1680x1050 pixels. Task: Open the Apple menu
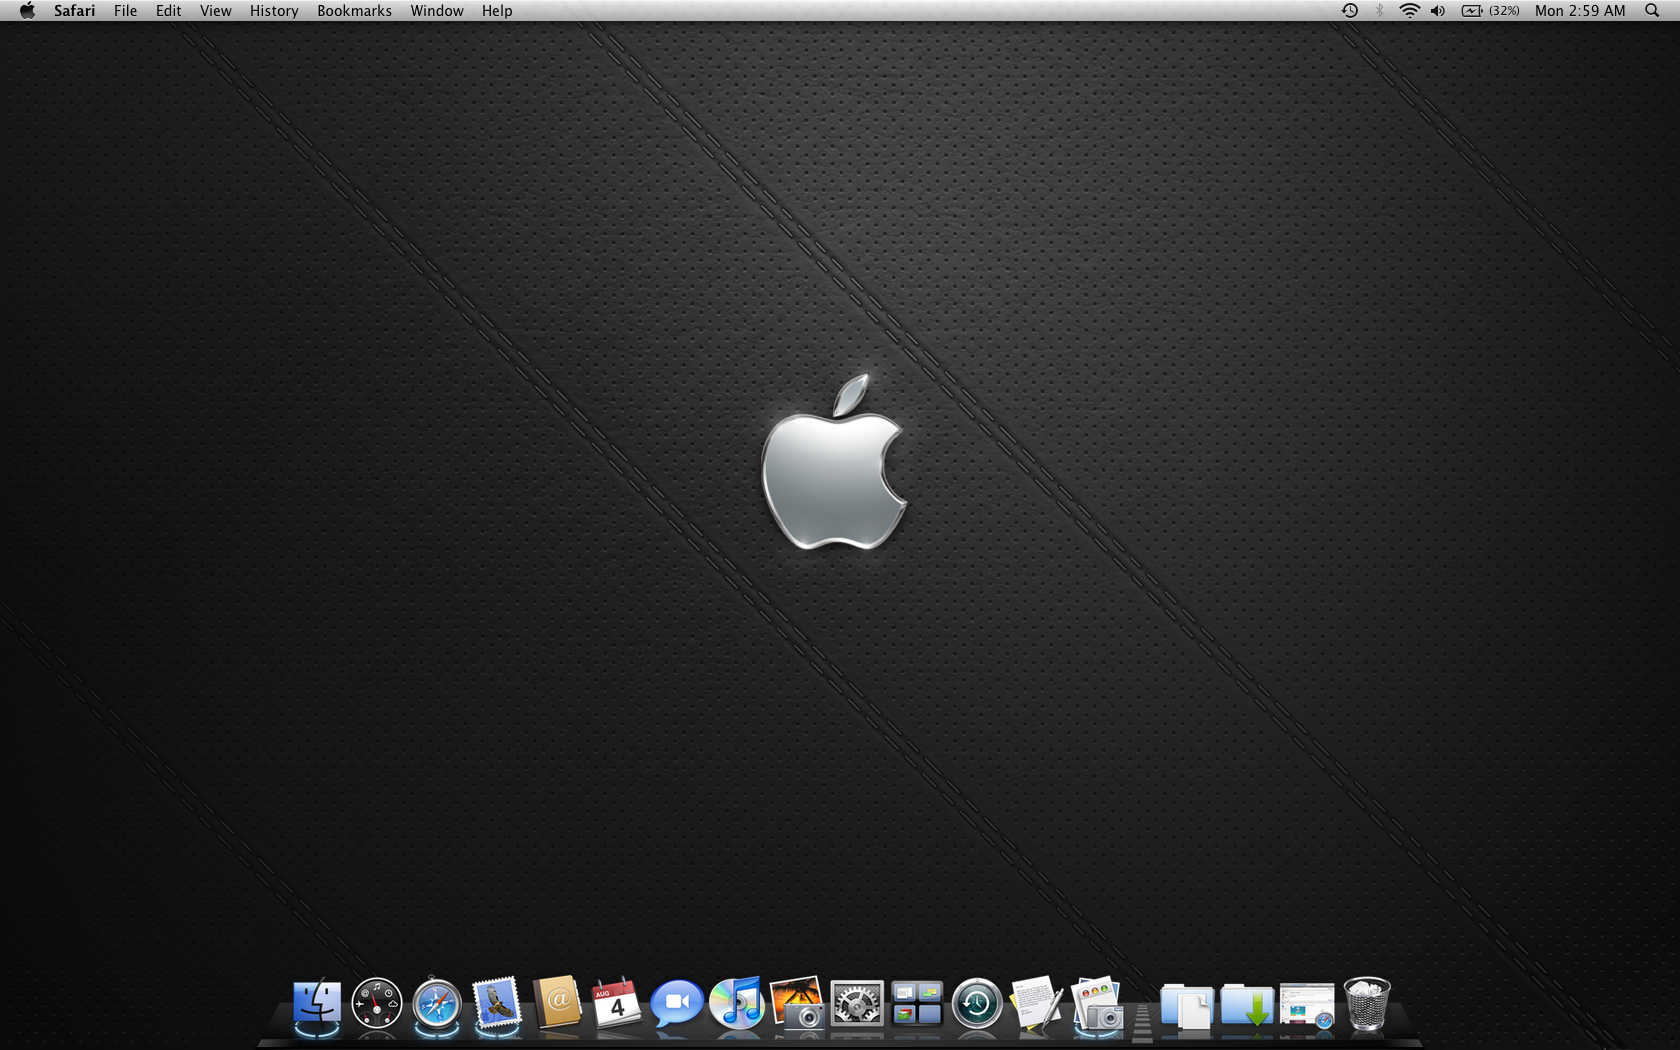pos(27,11)
